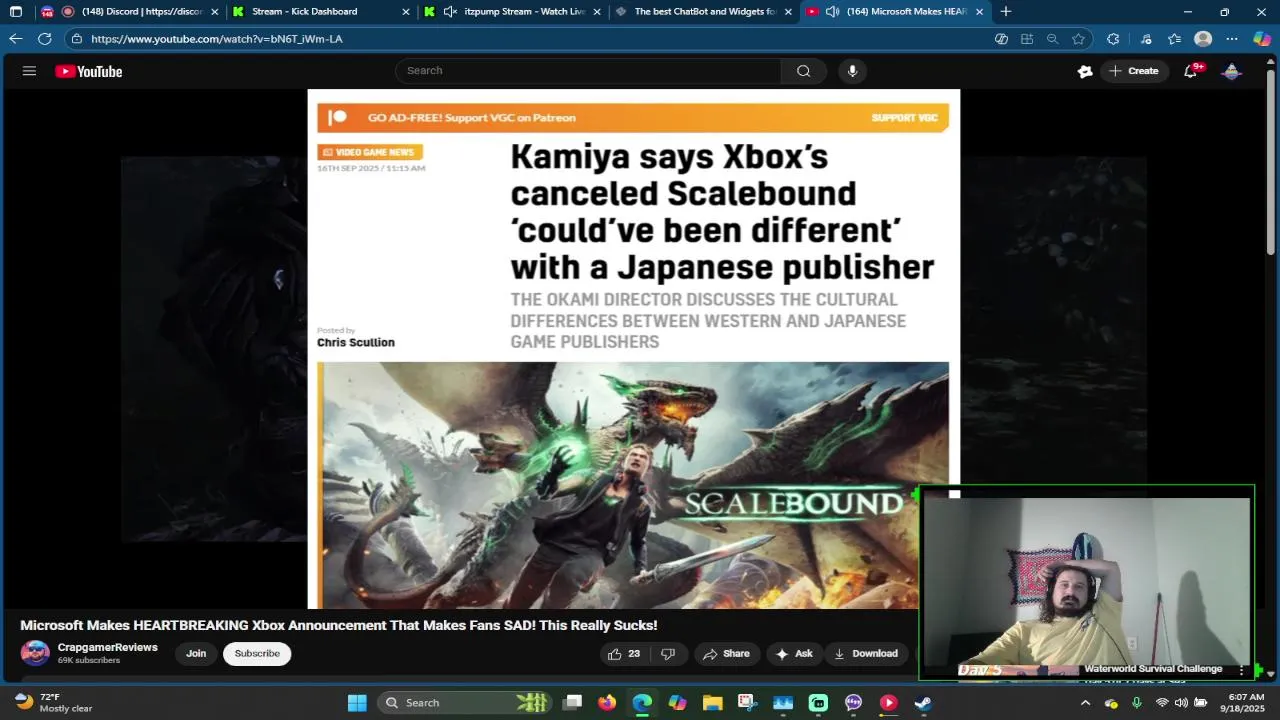Click the browser address bar URL
Image resolution: width=1280 pixels, height=720 pixels.
217,39
